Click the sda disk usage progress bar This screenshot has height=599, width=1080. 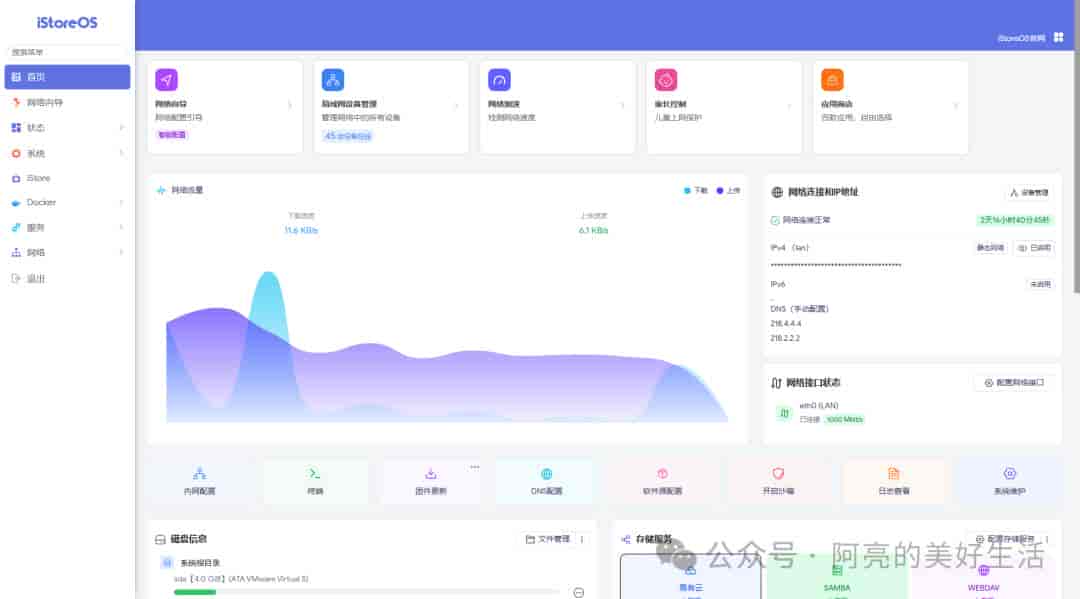coord(366,592)
